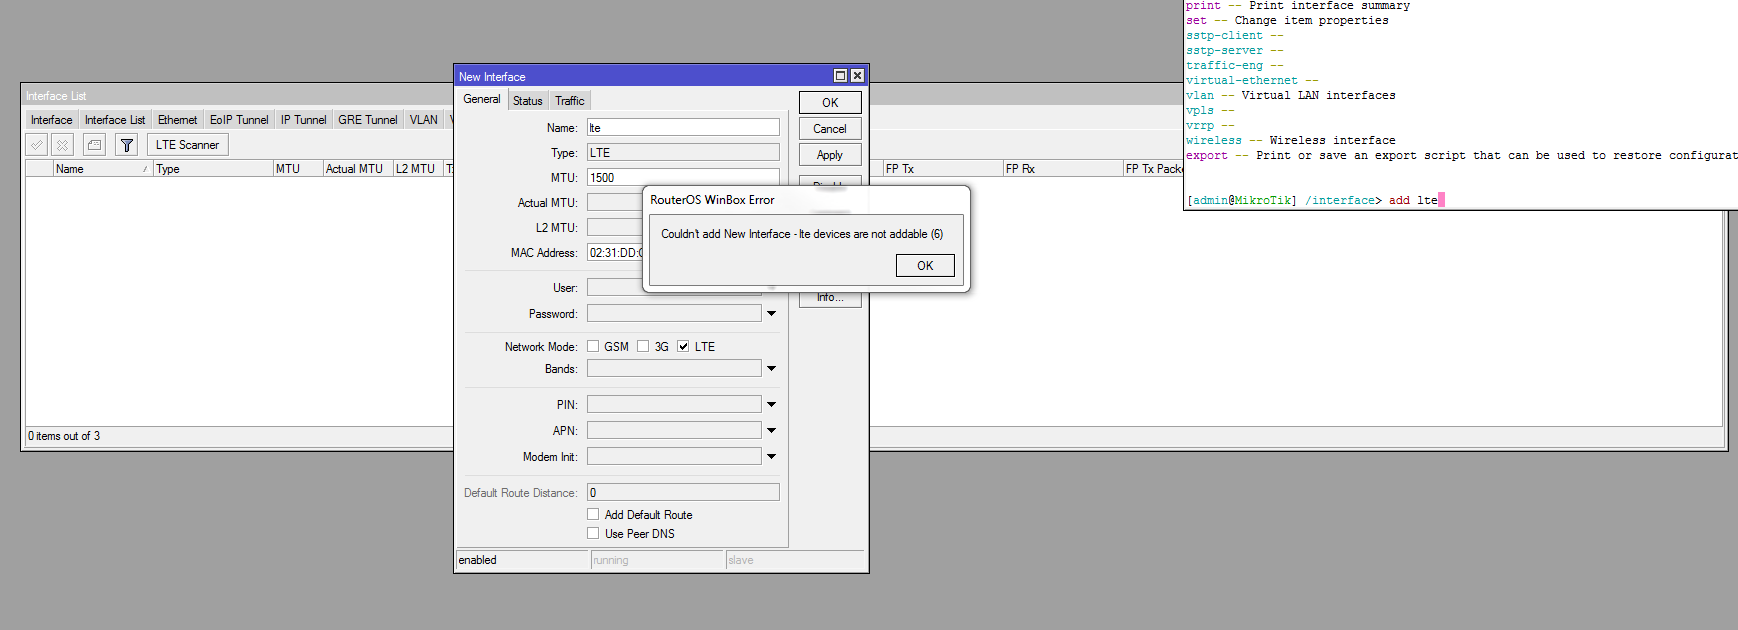Click OK in the RouterOS WinBox Error dialog
This screenshot has width=1738, height=630.
[x=925, y=266]
